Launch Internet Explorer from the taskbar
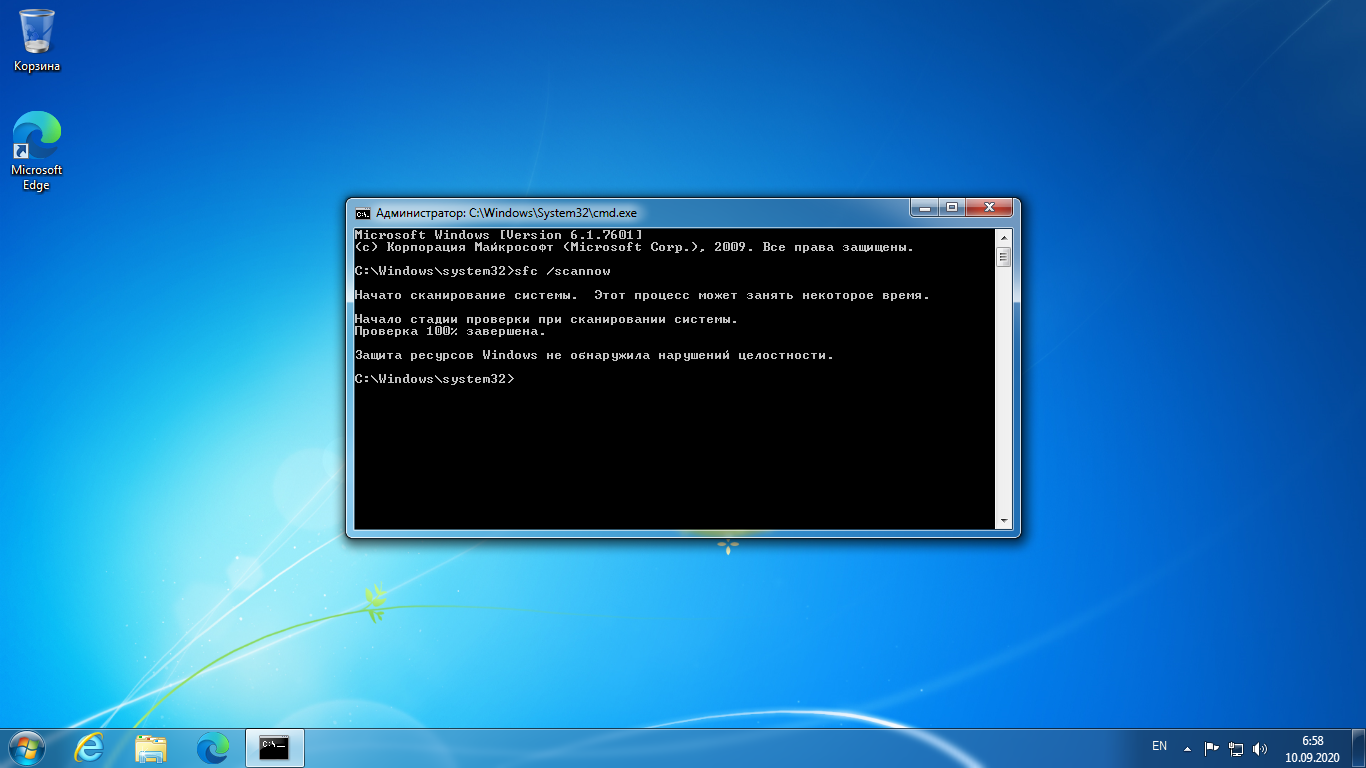The width and height of the screenshot is (1366, 768). coord(89,748)
